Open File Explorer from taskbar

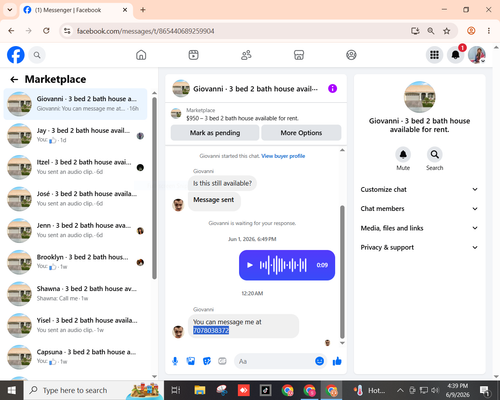200,390
